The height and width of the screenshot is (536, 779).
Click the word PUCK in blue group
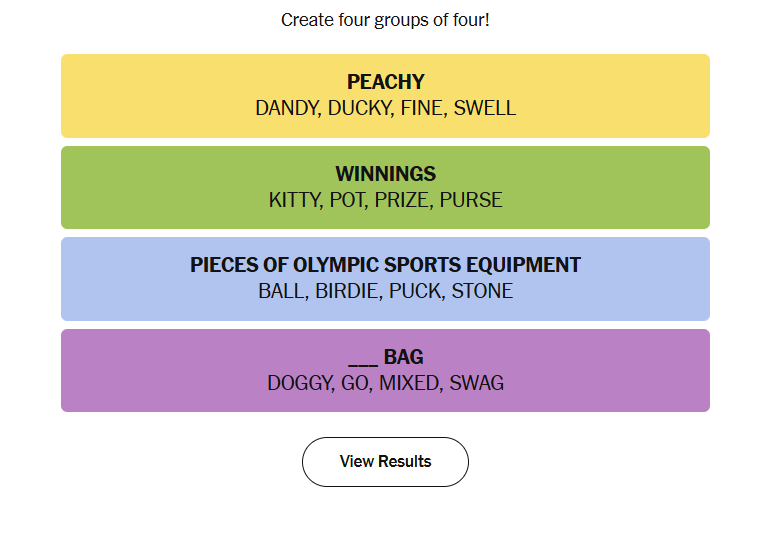coord(414,292)
